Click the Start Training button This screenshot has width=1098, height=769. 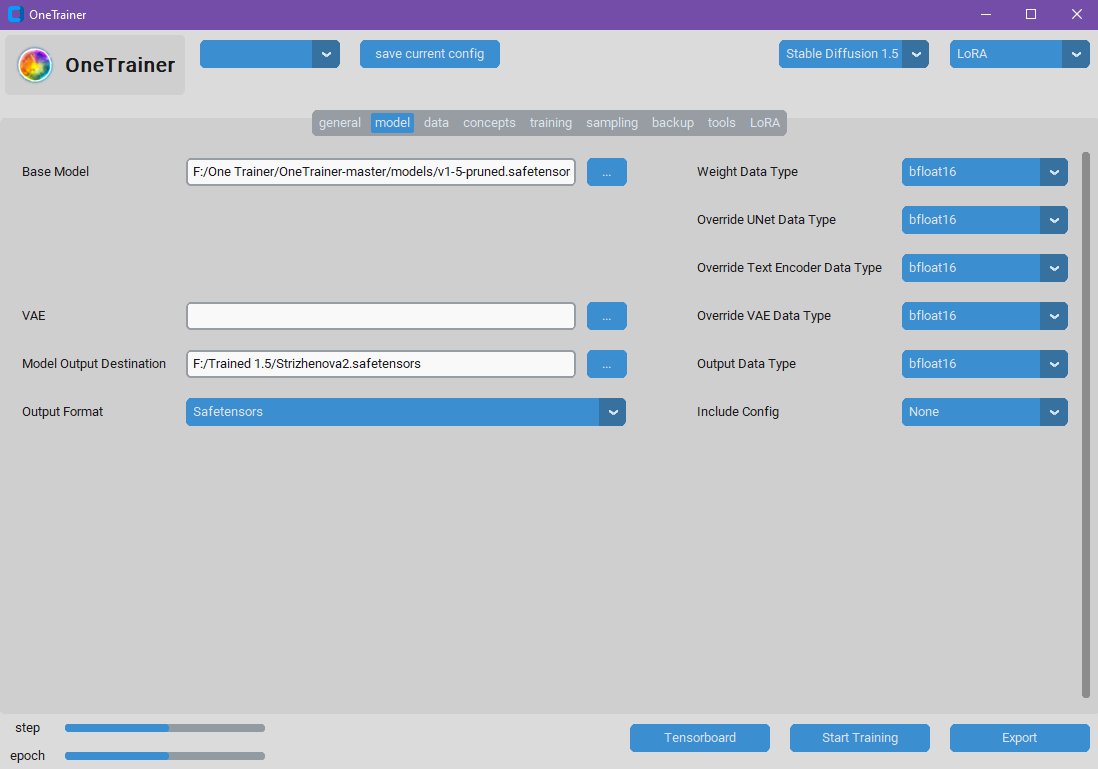point(859,737)
